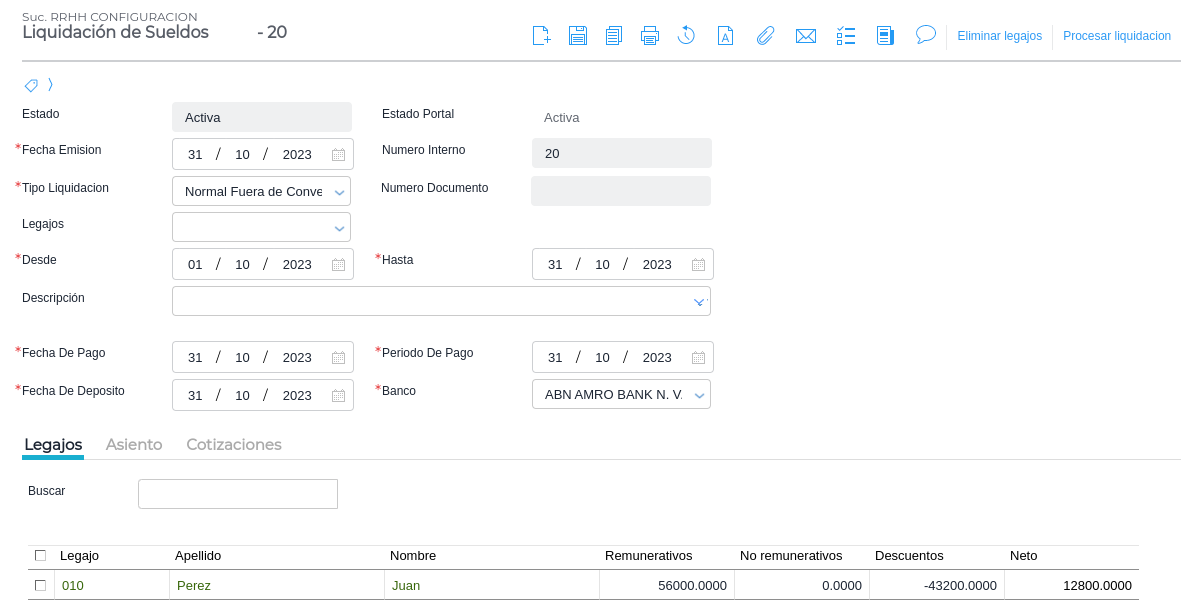The width and height of the screenshot is (1181, 616).
Task: Click the Buscar search input field
Action: 238,494
